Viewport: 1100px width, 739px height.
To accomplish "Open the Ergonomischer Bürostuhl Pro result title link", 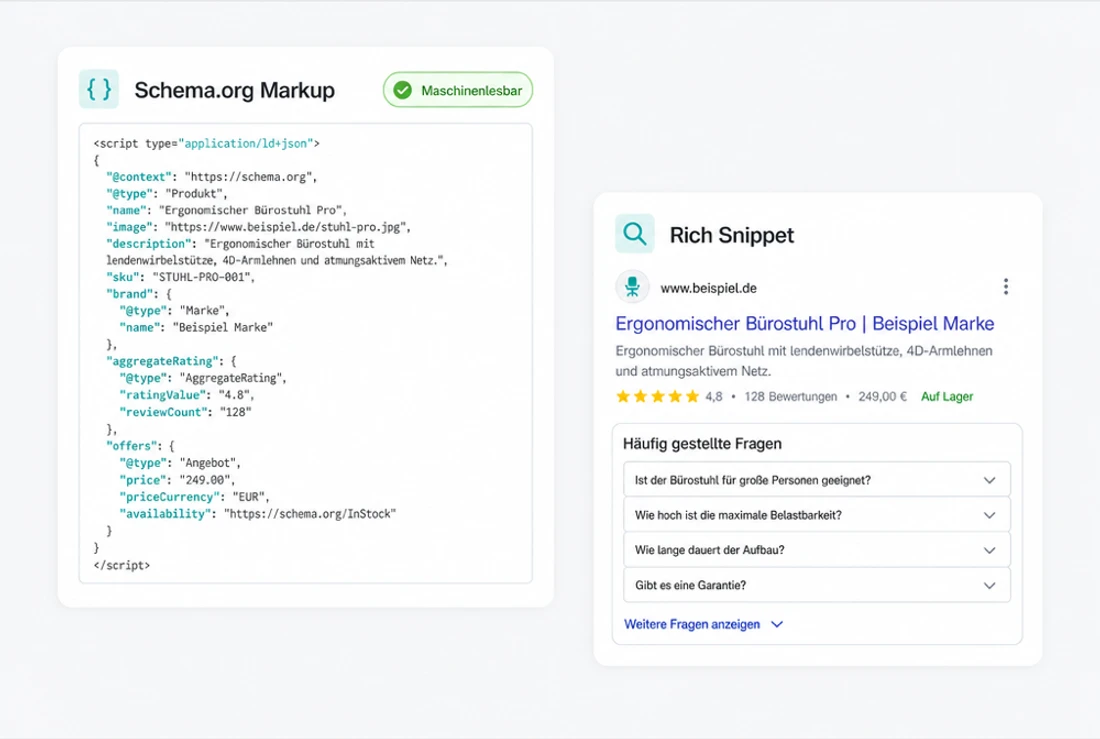I will coord(805,324).
